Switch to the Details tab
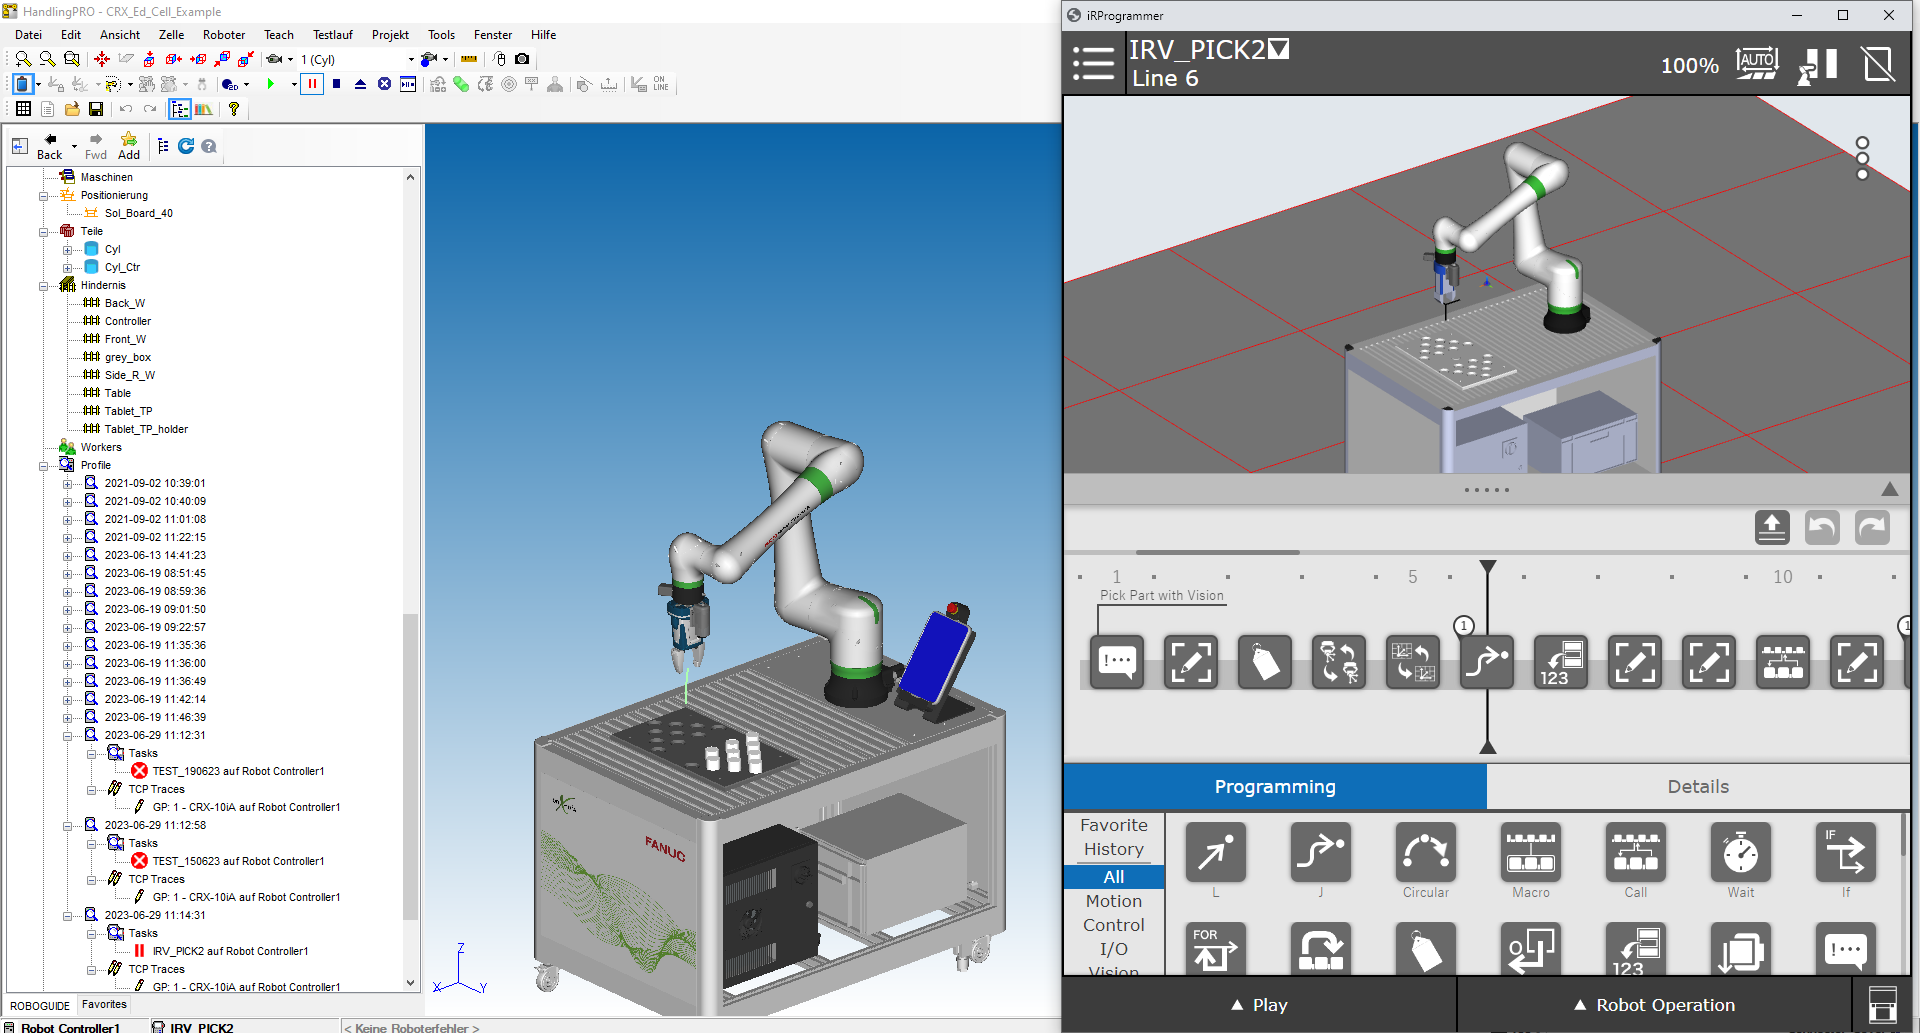 click(1697, 787)
